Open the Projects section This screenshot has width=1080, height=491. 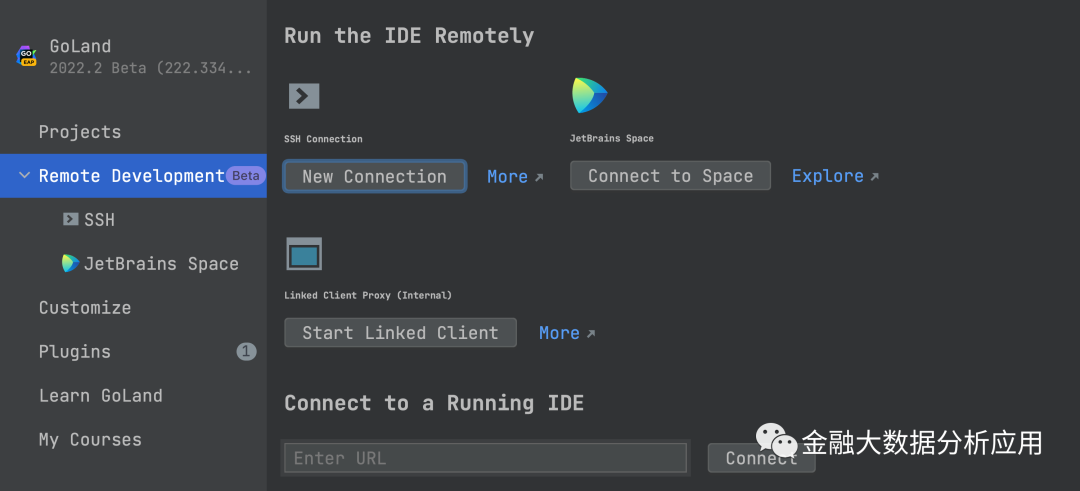click(80, 132)
